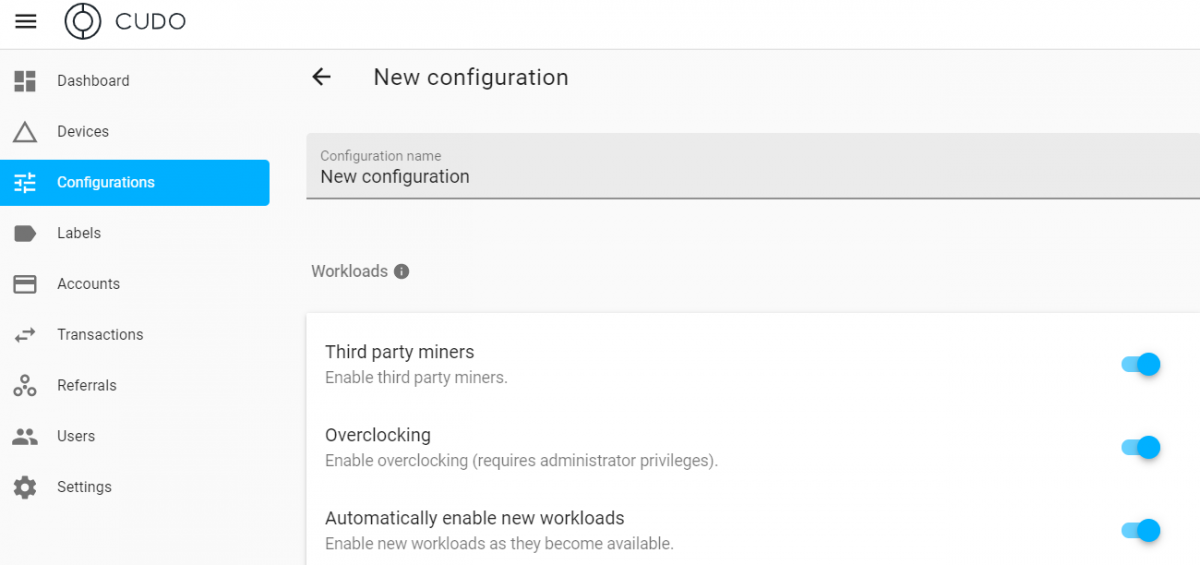Disable the Third party miners toggle
Viewport: 1200px width, 565px height.
(1141, 364)
